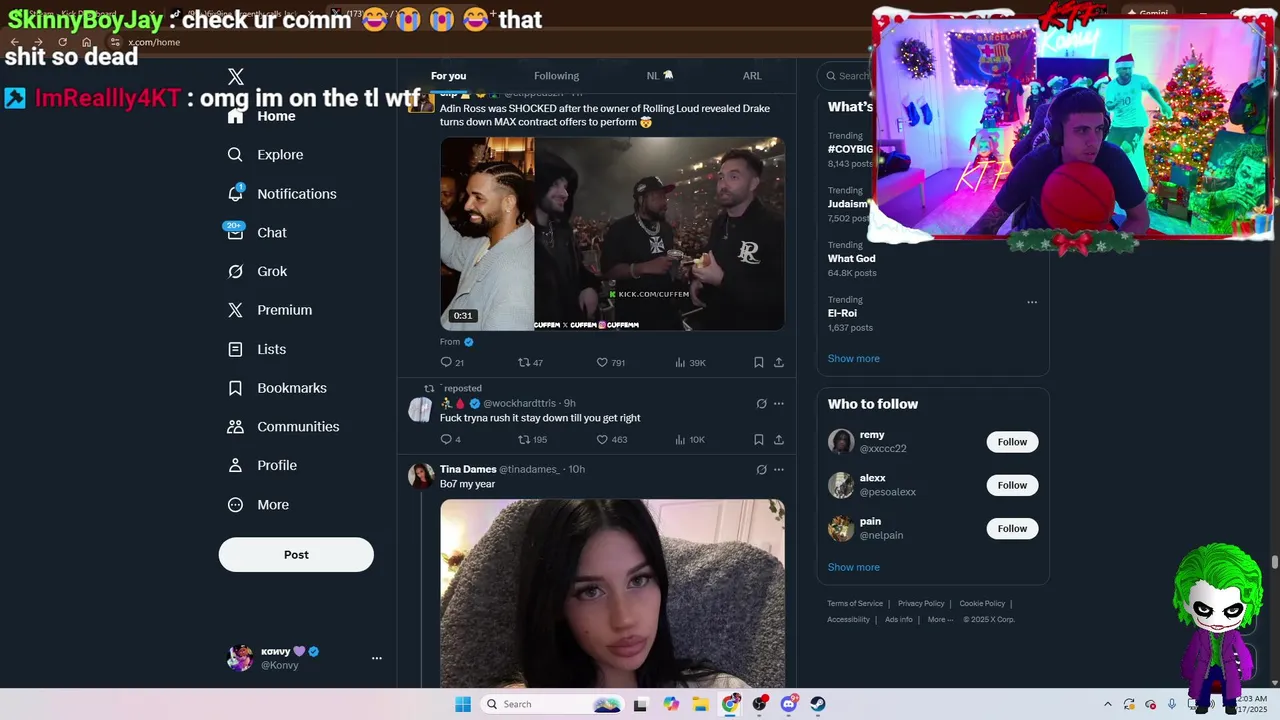The width and height of the screenshot is (1280, 720).
Task: Follow remy @xxccc22
Action: [1012, 442]
